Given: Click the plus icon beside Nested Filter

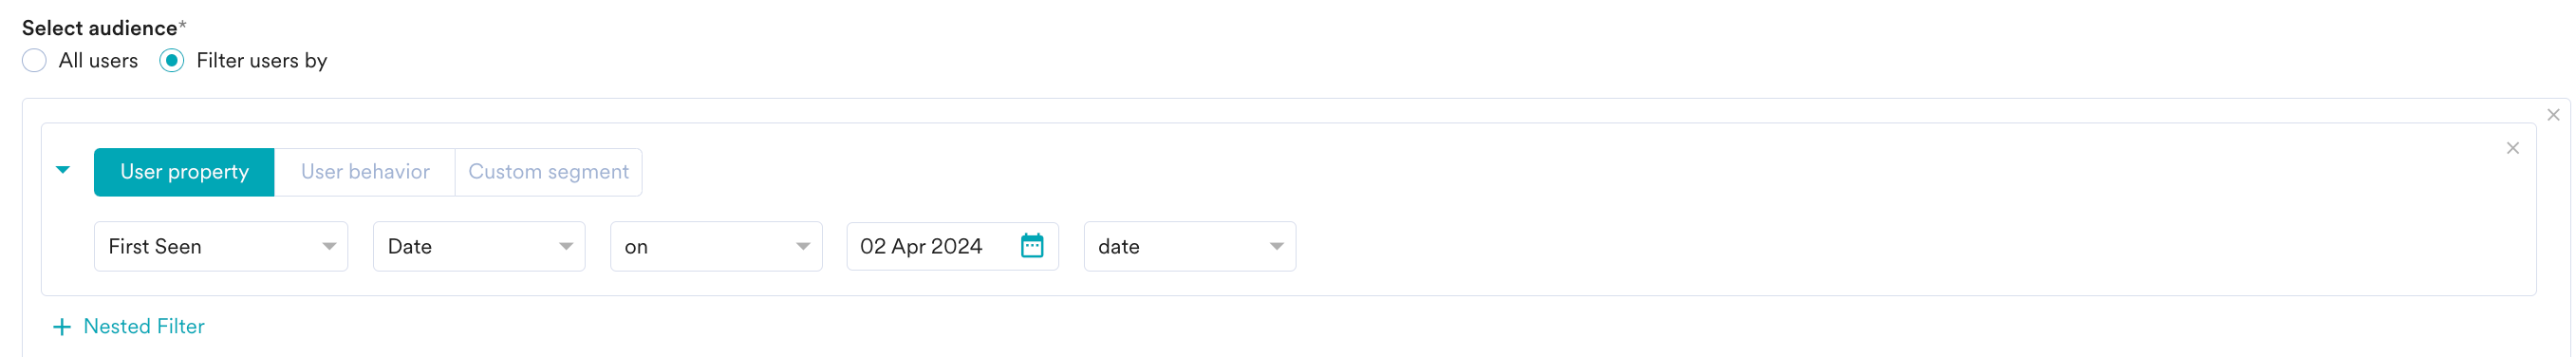Looking at the screenshot, I should (x=62, y=327).
